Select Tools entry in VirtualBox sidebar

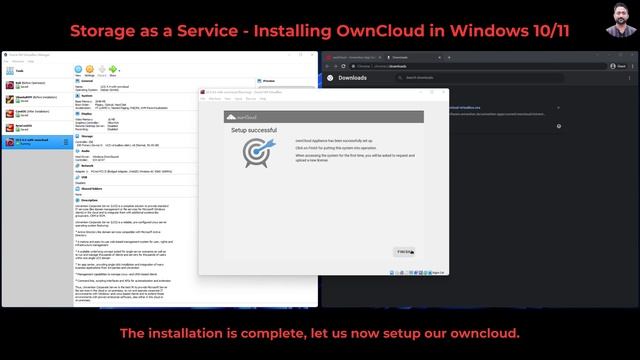tap(37, 71)
